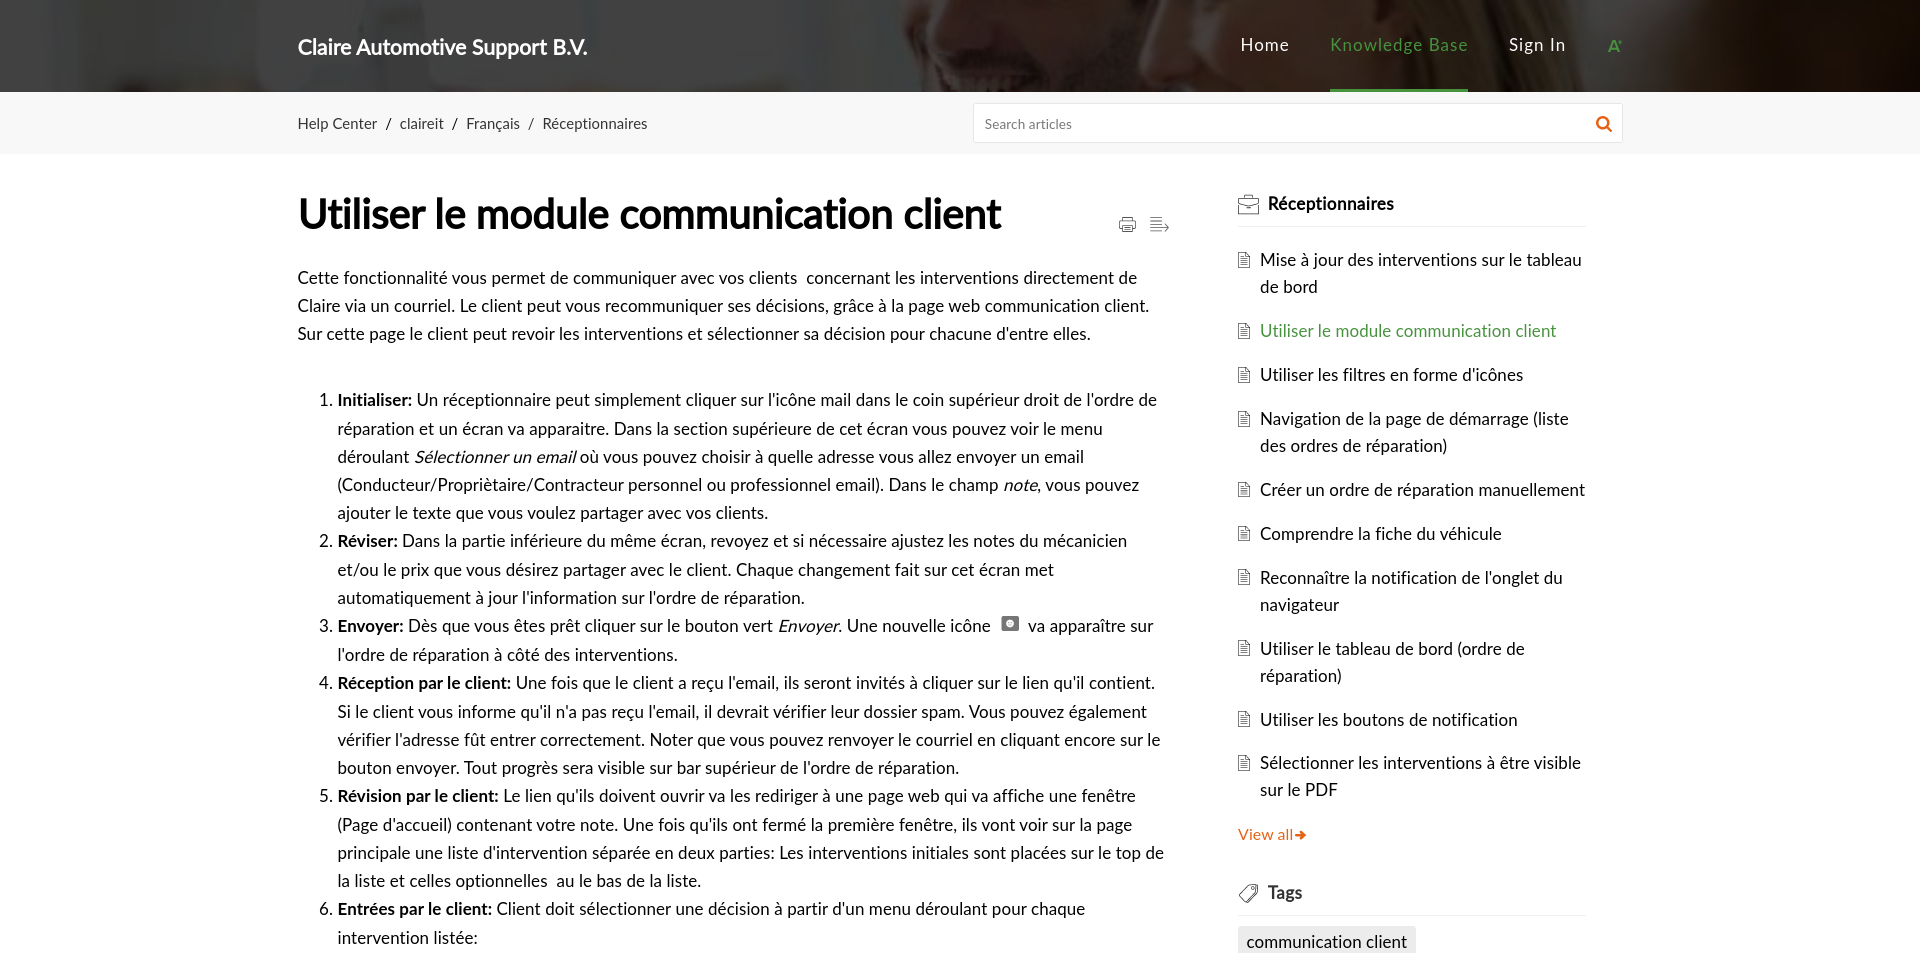Open Navigation de la page de démarrage article

pos(1414,432)
